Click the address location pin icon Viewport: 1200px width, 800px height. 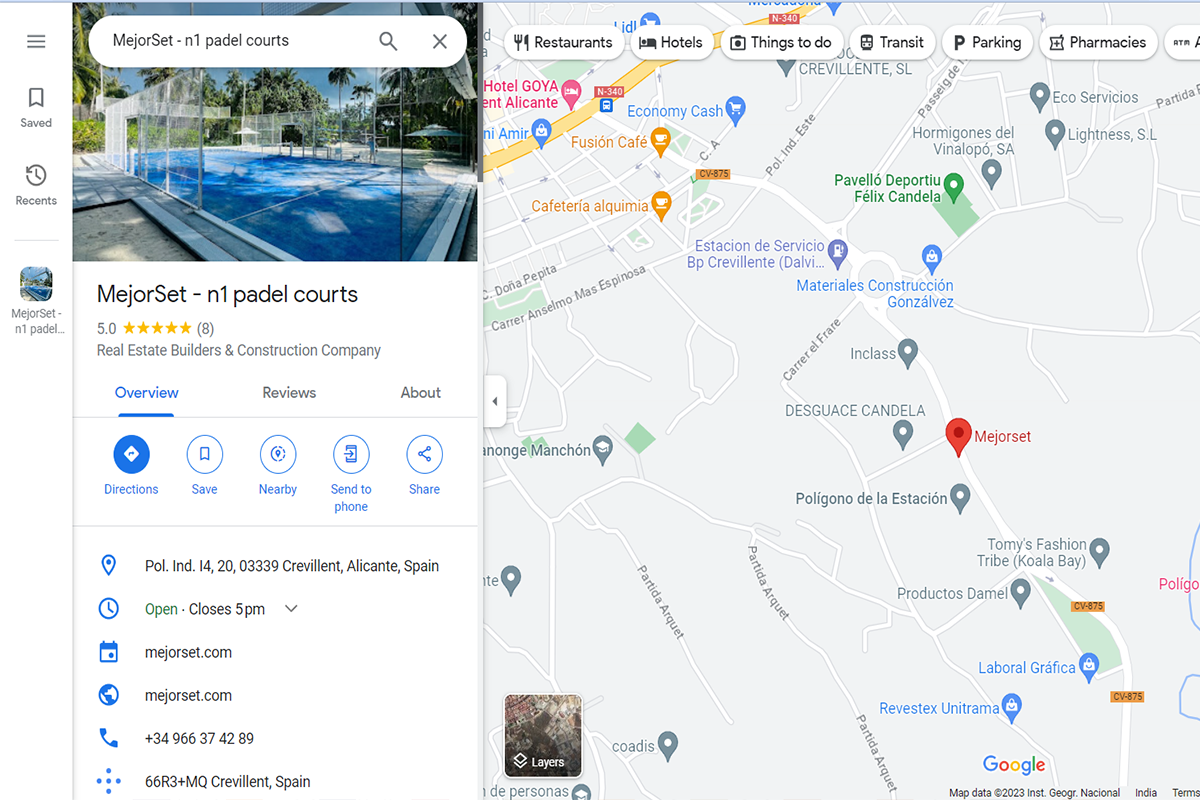109,566
